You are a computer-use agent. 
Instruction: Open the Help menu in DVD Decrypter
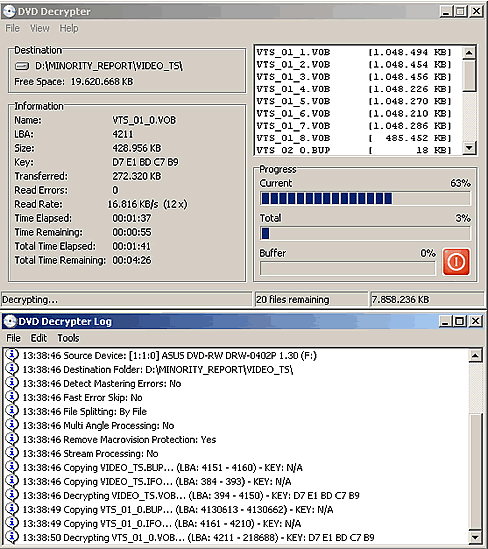pyautogui.click(x=69, y=28)
